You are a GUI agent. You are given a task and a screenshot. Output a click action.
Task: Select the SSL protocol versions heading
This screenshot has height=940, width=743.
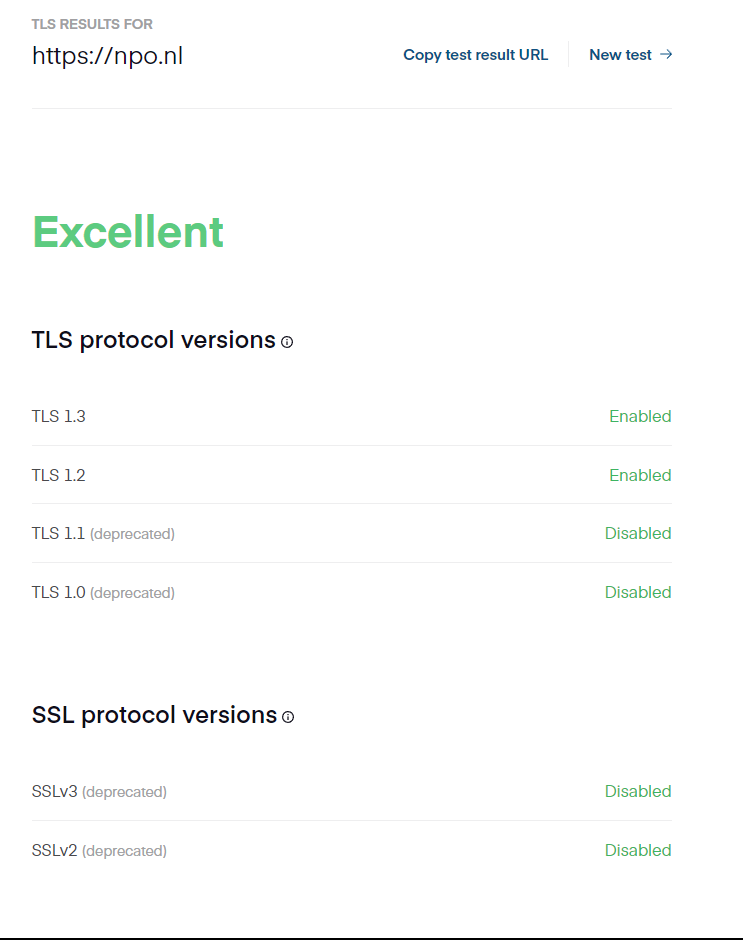point(154,715)
